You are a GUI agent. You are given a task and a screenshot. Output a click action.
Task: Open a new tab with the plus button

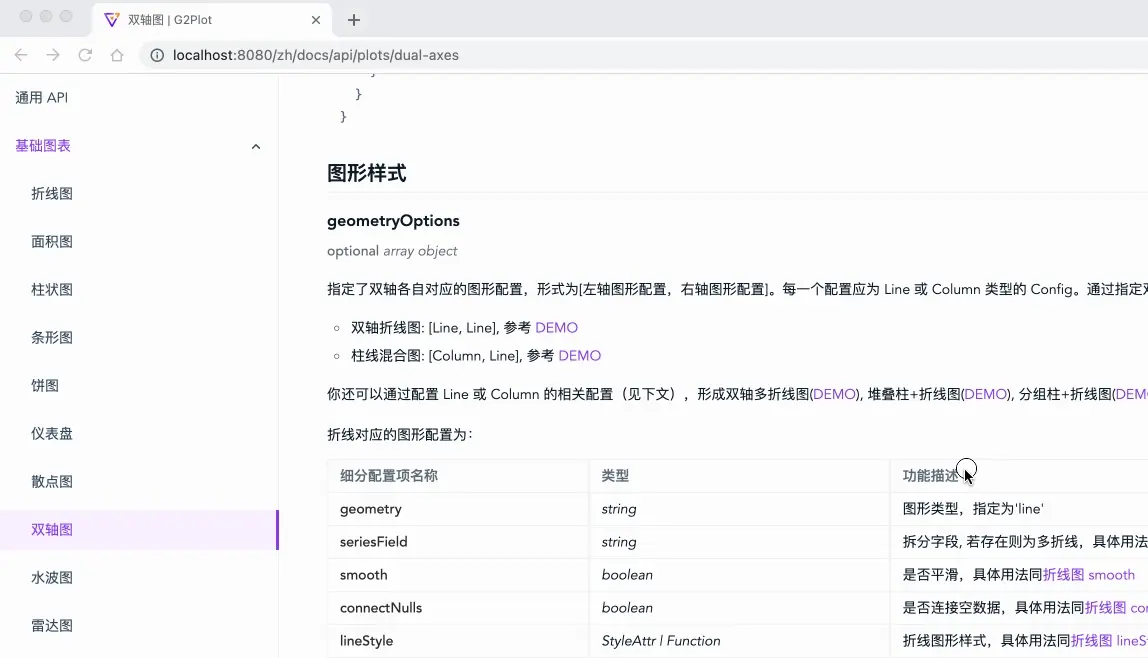point(354,18)
